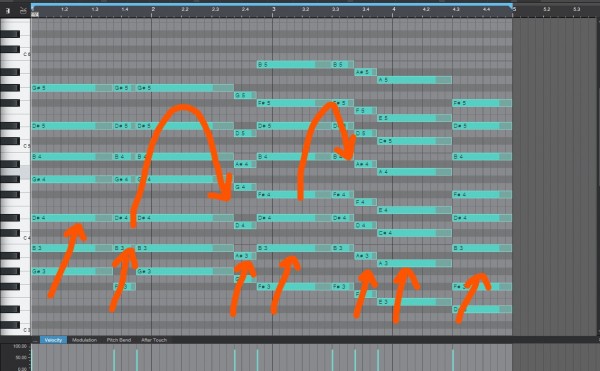
Task: Show the After Touch lane tab
Action: [x=154, y=340]
